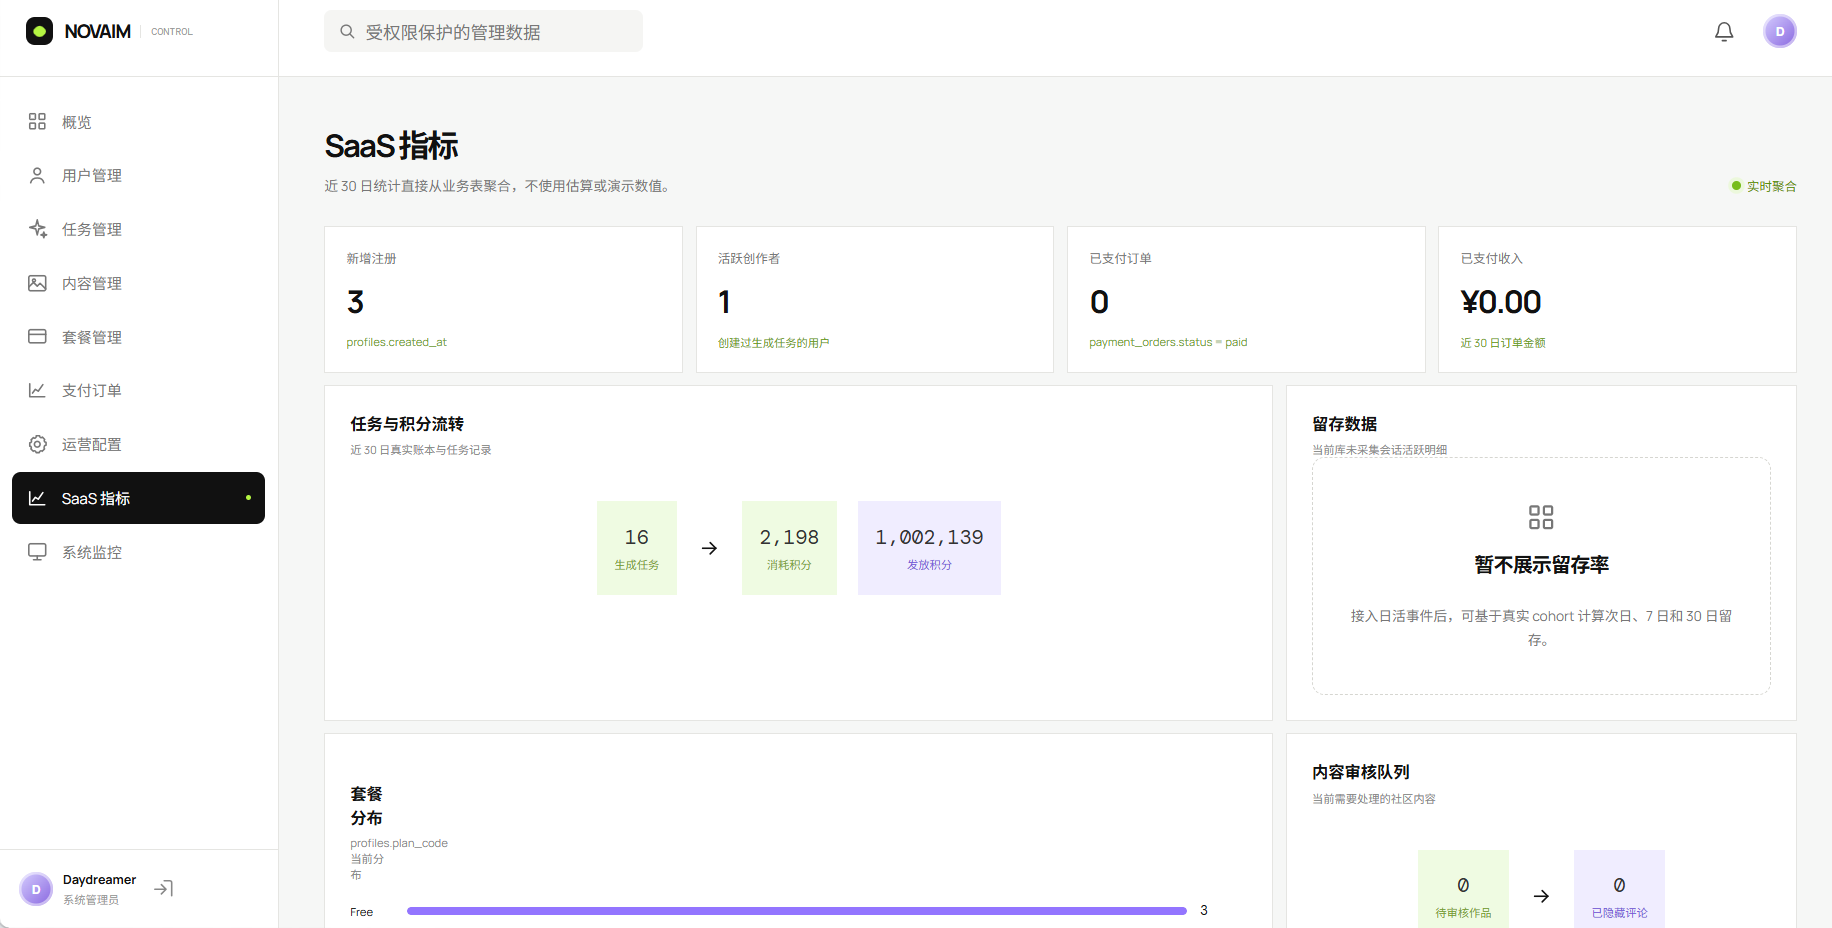Click the SaaS 指标 chart icon
This screenshot has width=1832, height=928.
37,498
